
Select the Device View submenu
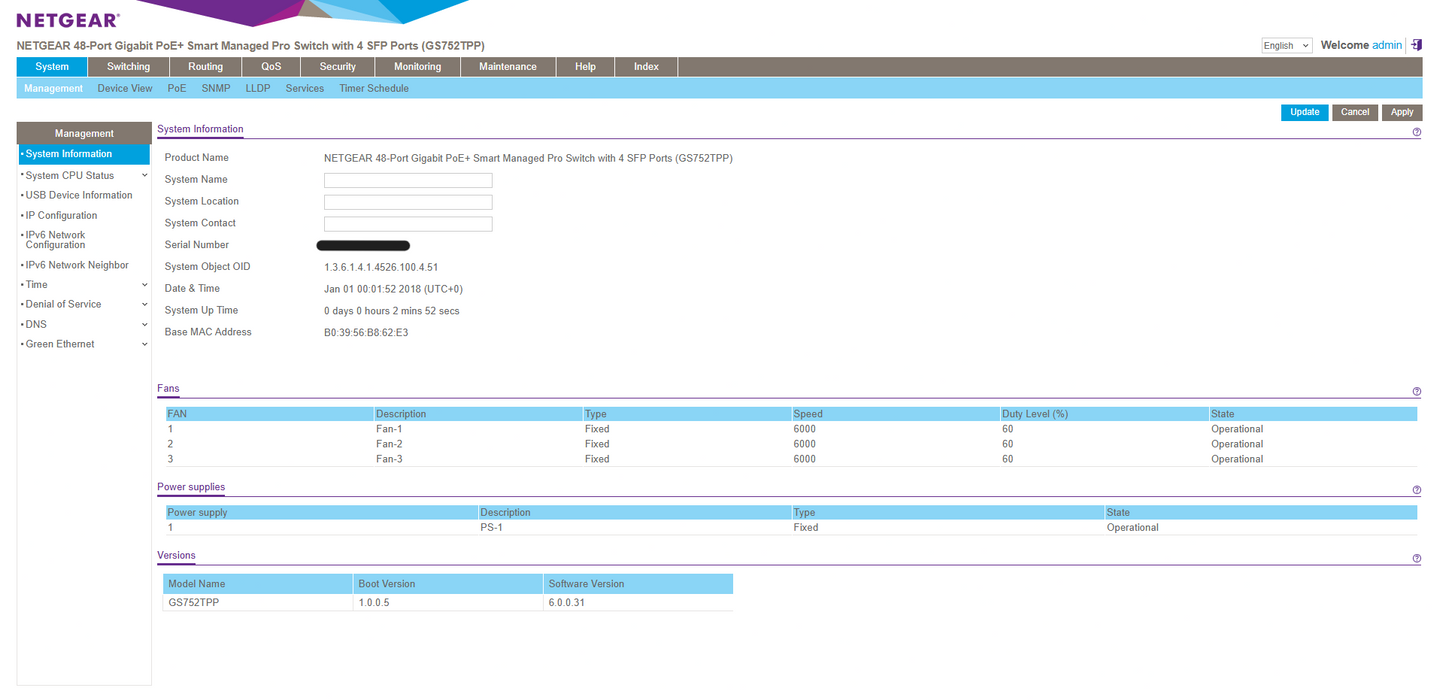(125, 88)
